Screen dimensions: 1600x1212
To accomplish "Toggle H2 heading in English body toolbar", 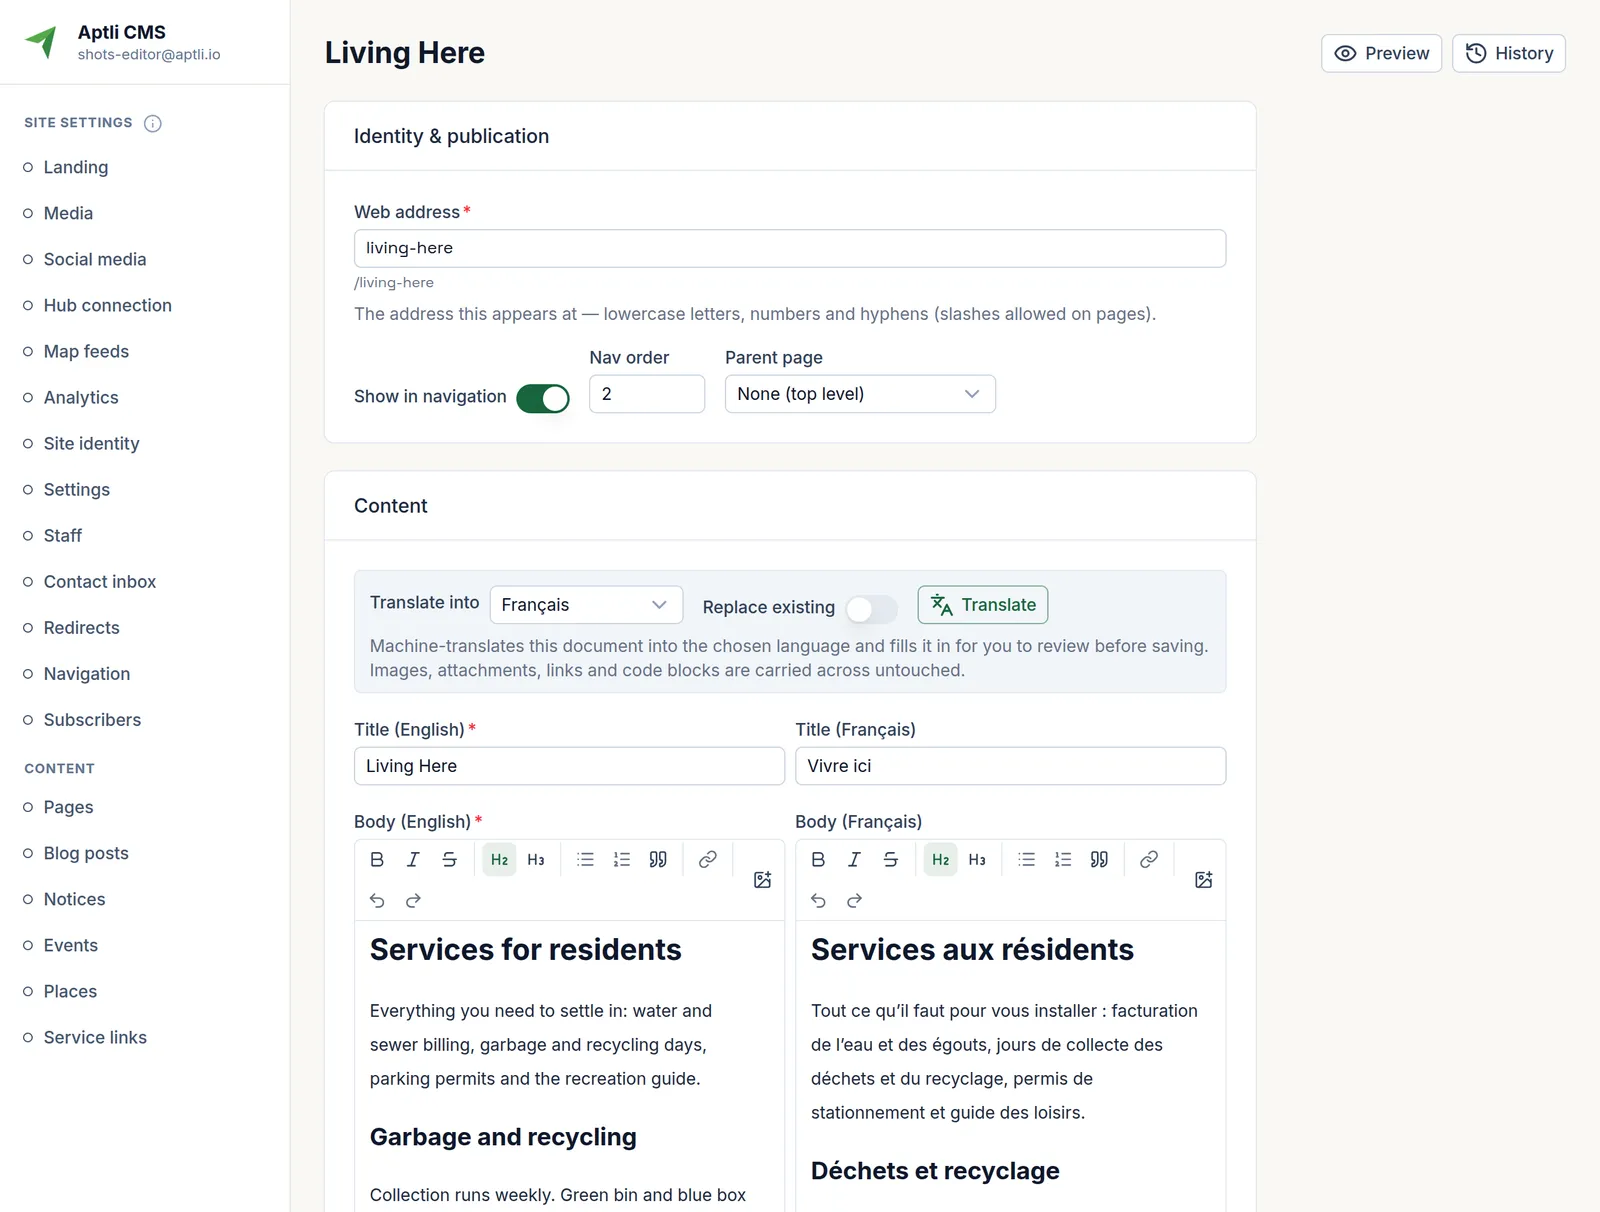I will (x=499, y=860).
